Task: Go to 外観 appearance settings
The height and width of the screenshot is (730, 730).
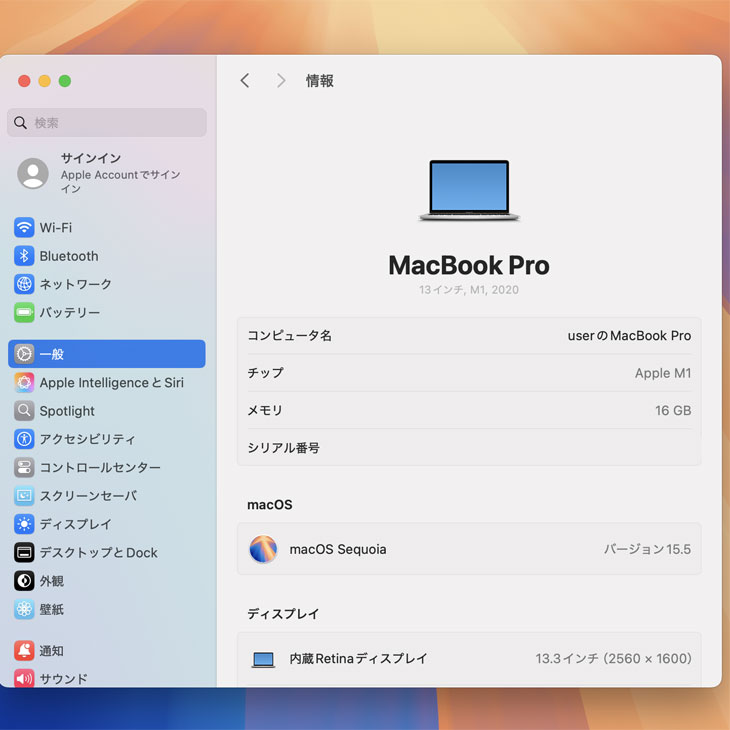Action: [x=51, y=581]
